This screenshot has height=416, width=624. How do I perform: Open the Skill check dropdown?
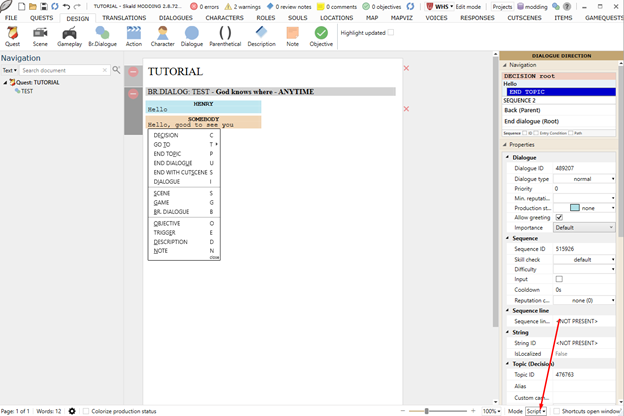[585, 259]
